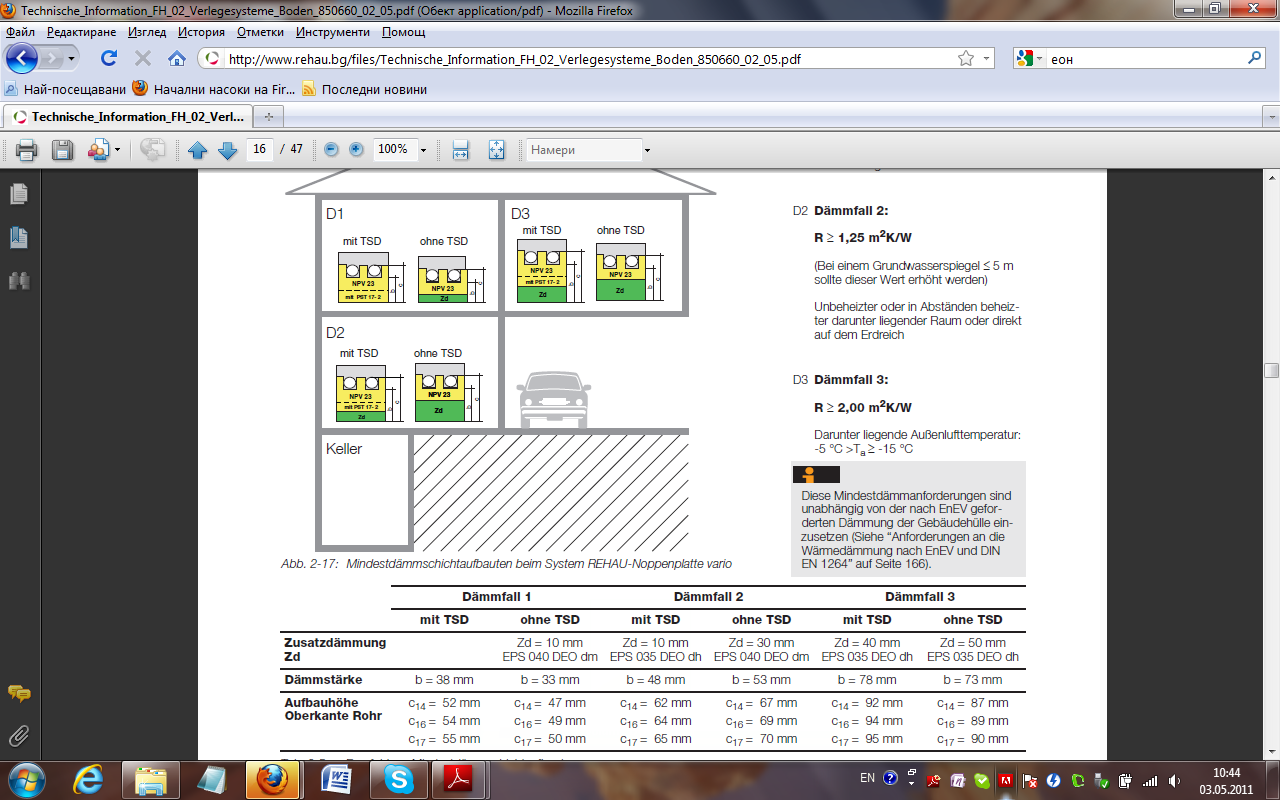Reload the current page

[109, 58]
